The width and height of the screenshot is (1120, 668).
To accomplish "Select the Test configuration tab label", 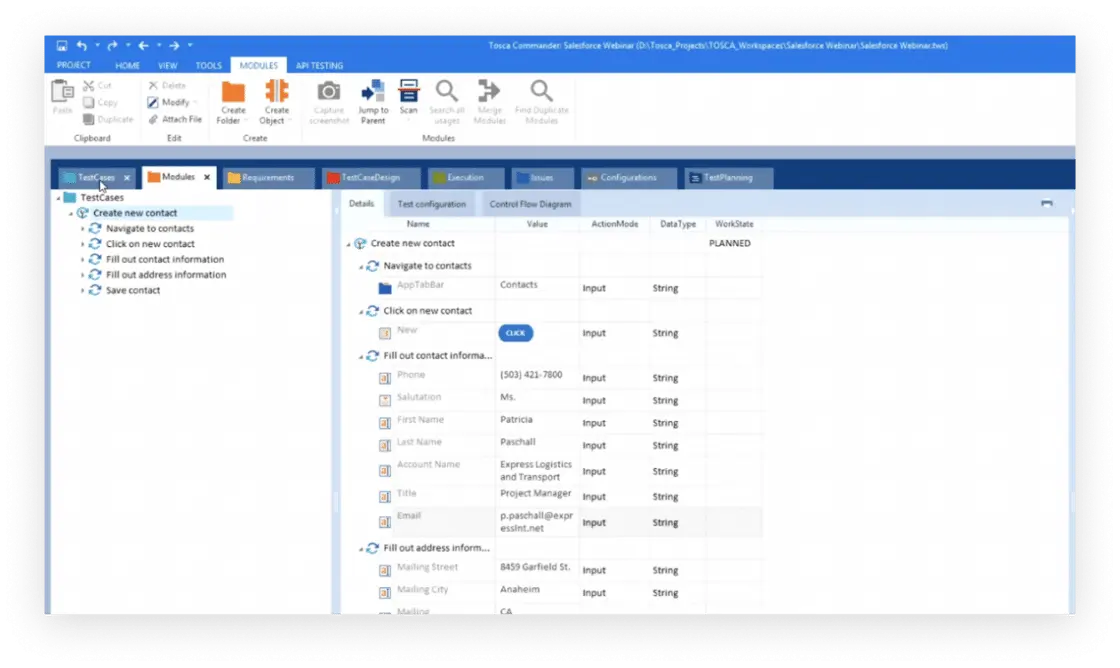I will coord(432,203).
